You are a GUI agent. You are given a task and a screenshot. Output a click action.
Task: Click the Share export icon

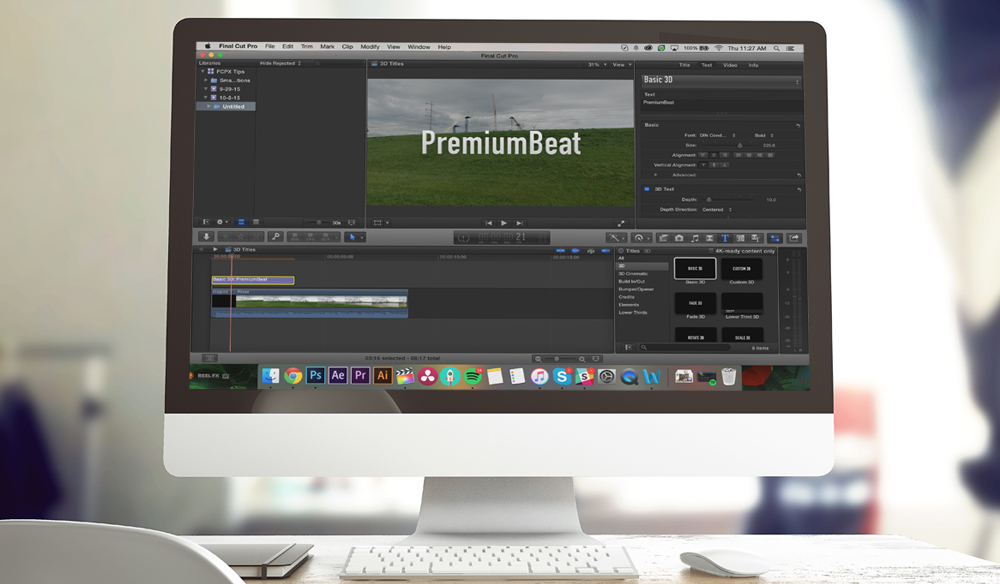point(794,238)
